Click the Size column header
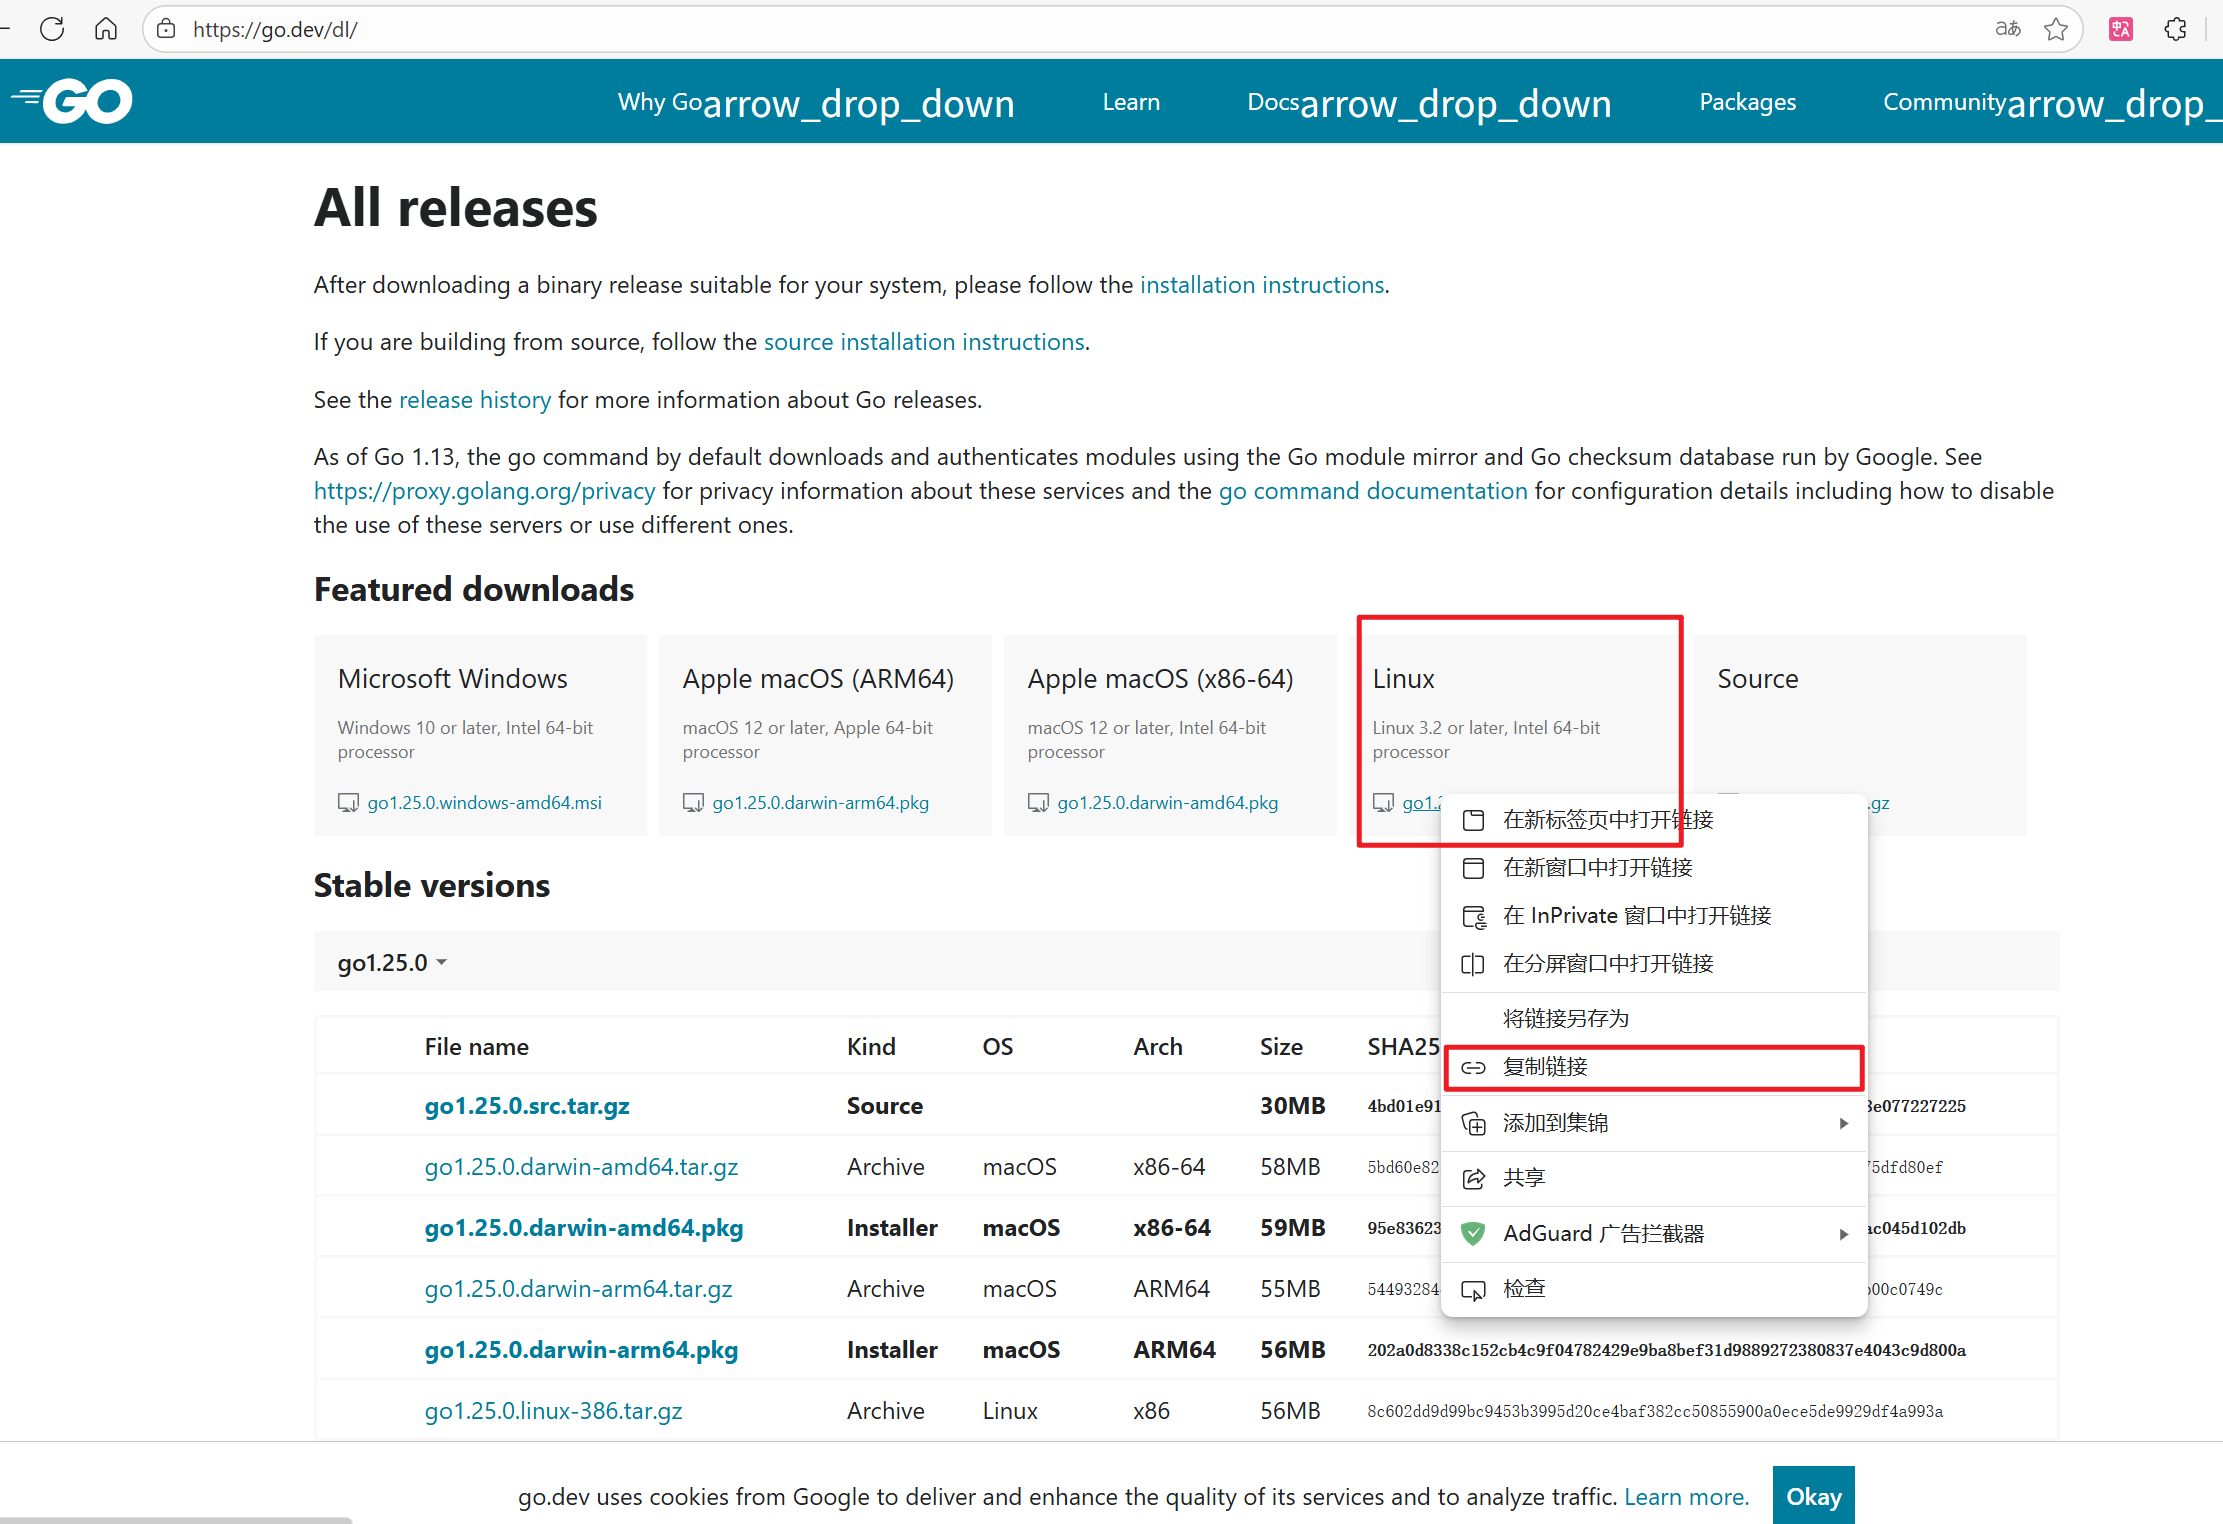Screen dimensions: 2223x1524 [x=1281, y=1047]
